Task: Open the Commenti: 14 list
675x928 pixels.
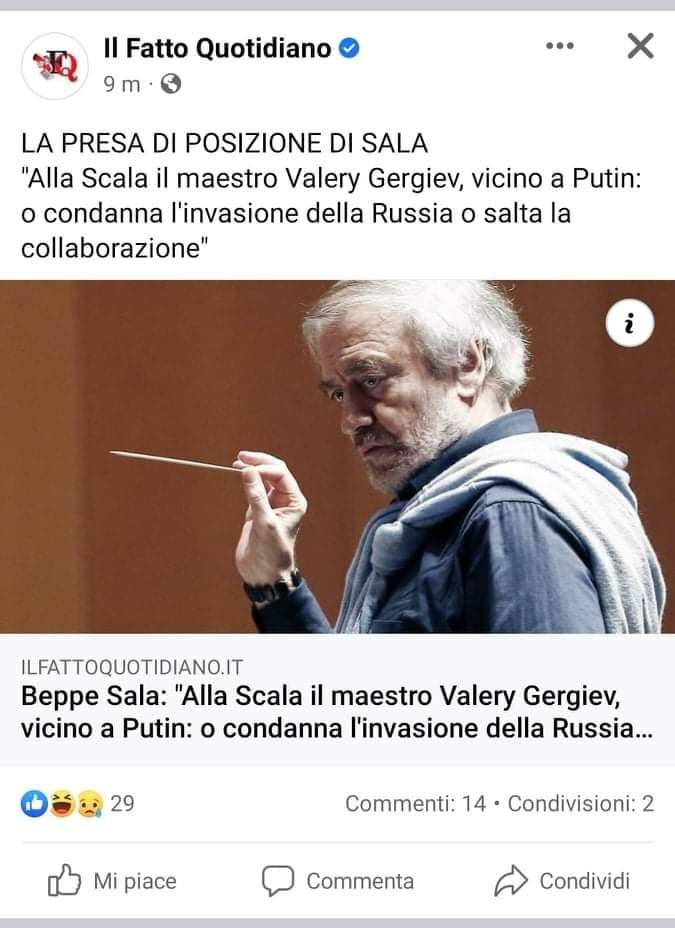Action: pos(415,804)
